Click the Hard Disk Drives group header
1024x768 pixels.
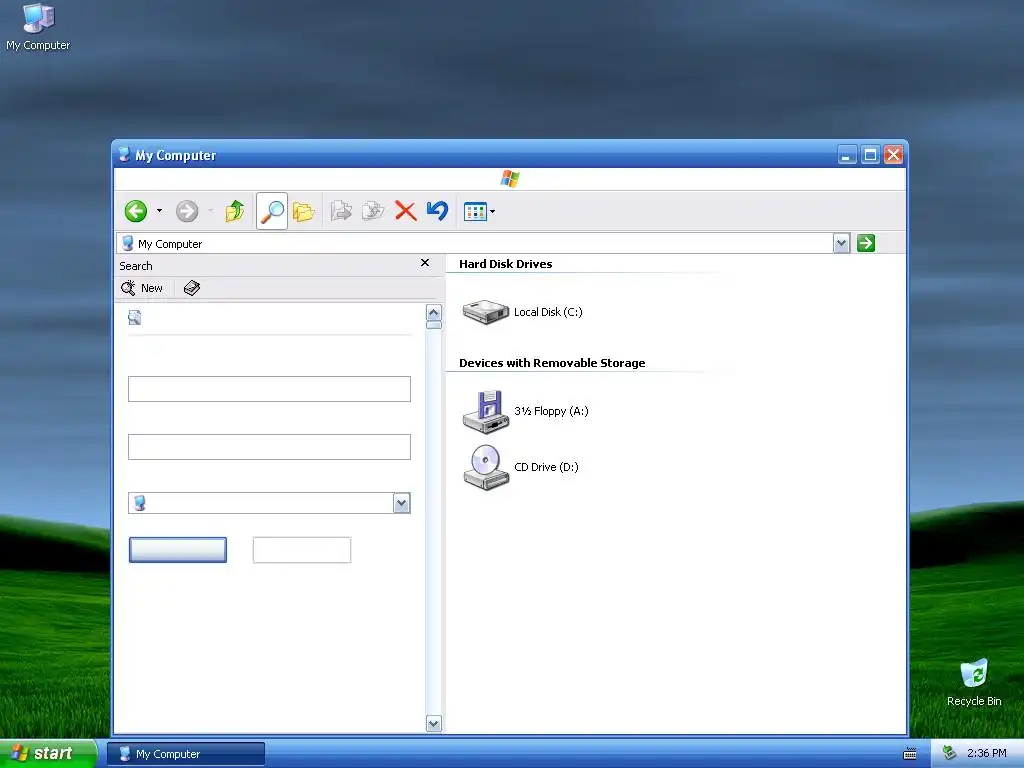point(505,264)
